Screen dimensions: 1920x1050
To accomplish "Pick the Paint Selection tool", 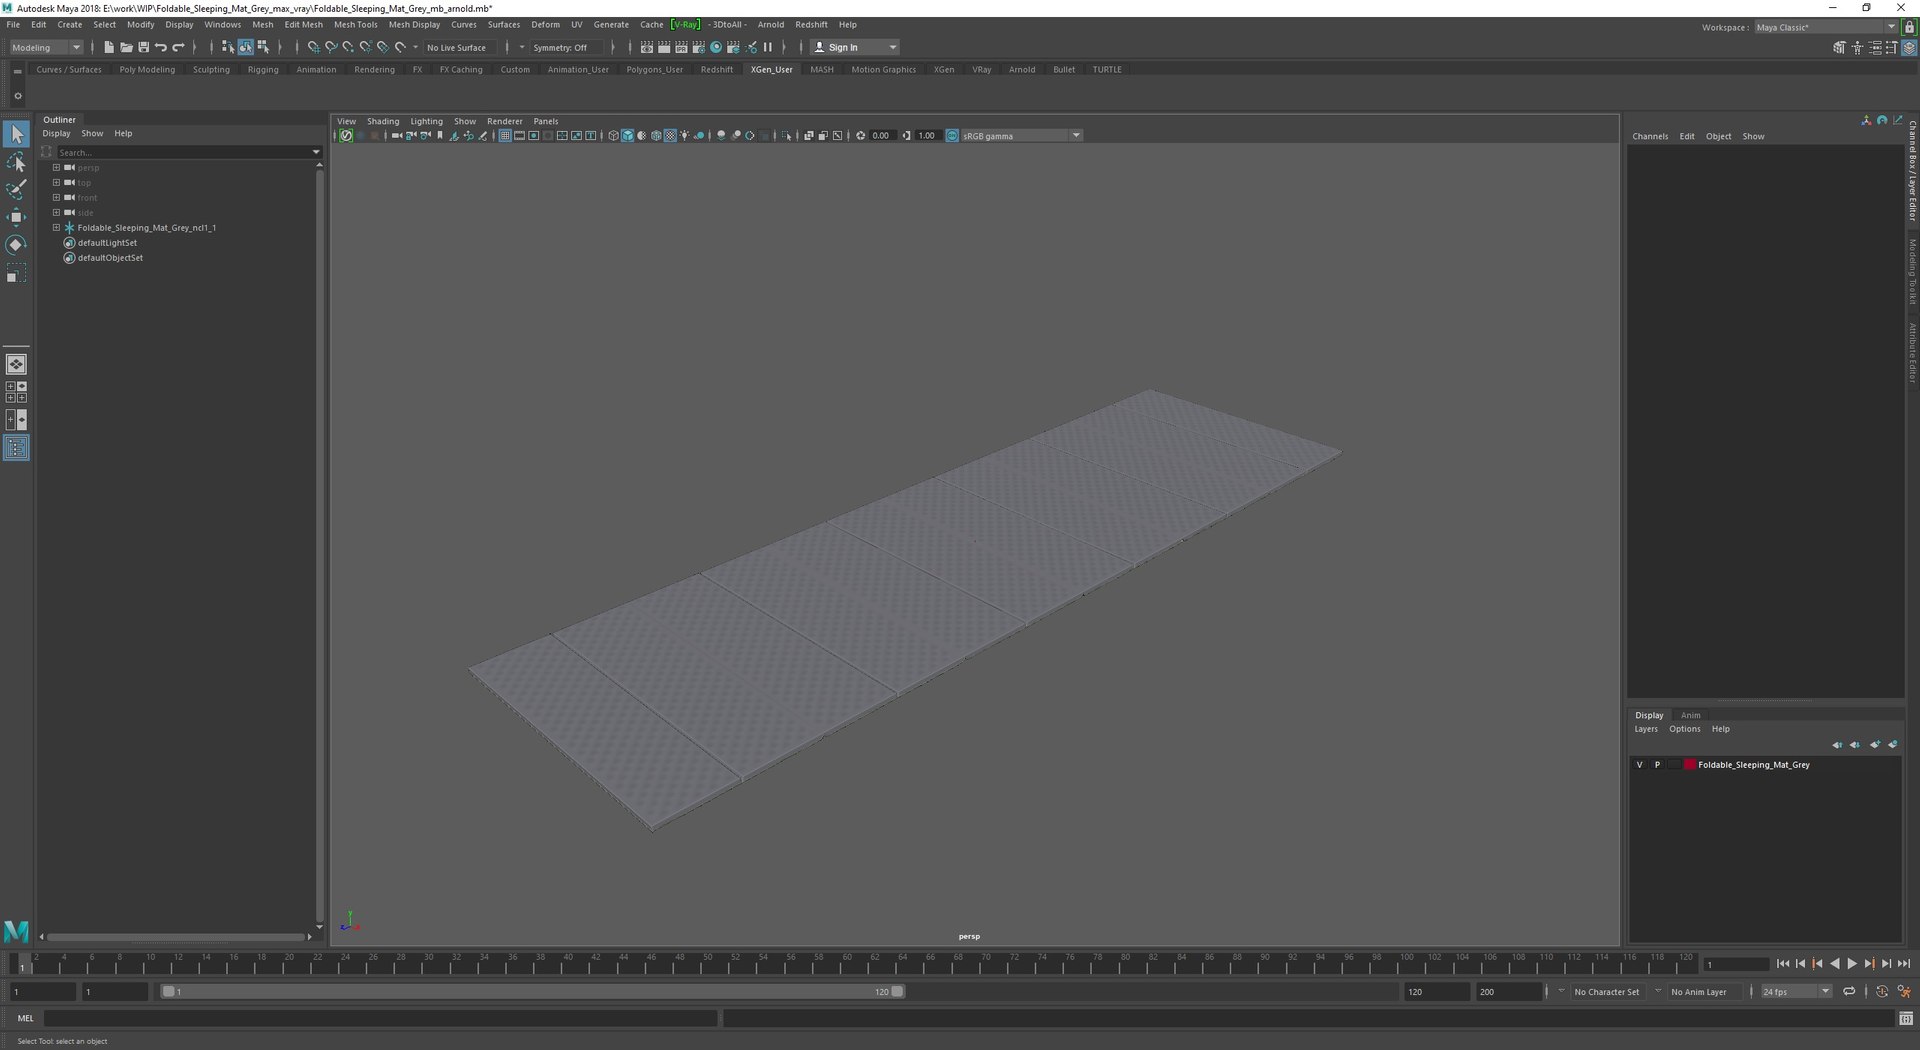I will [16, 190].
